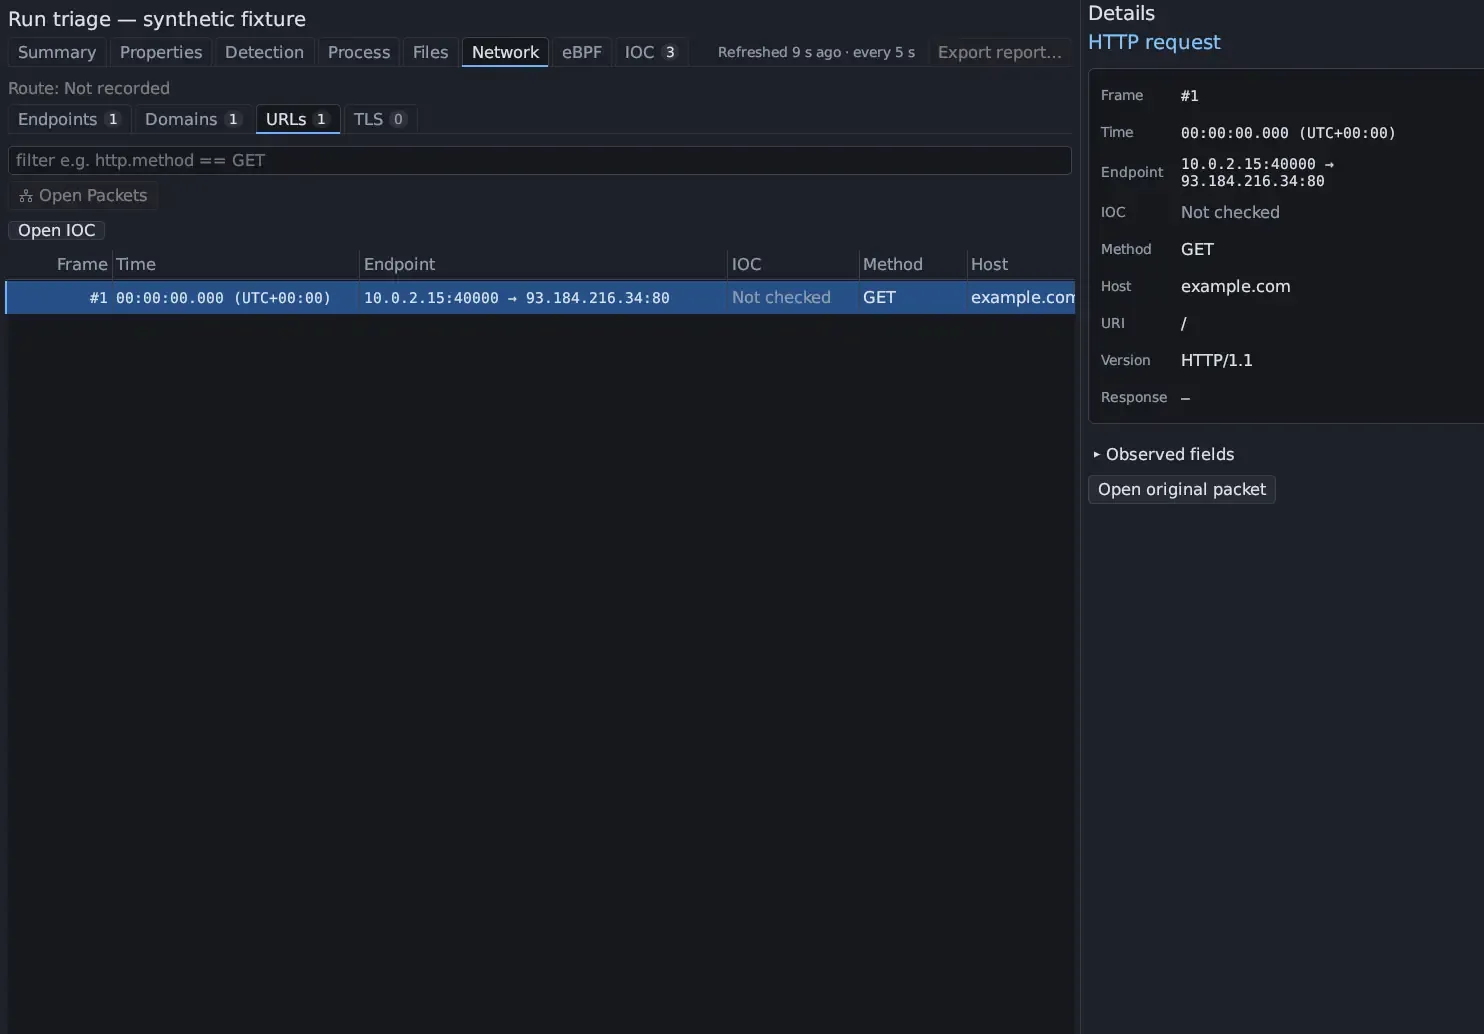Screen dimensions: 1484x1034
Task: Switch to the Properties tab
Action: [x=161, y=52]
